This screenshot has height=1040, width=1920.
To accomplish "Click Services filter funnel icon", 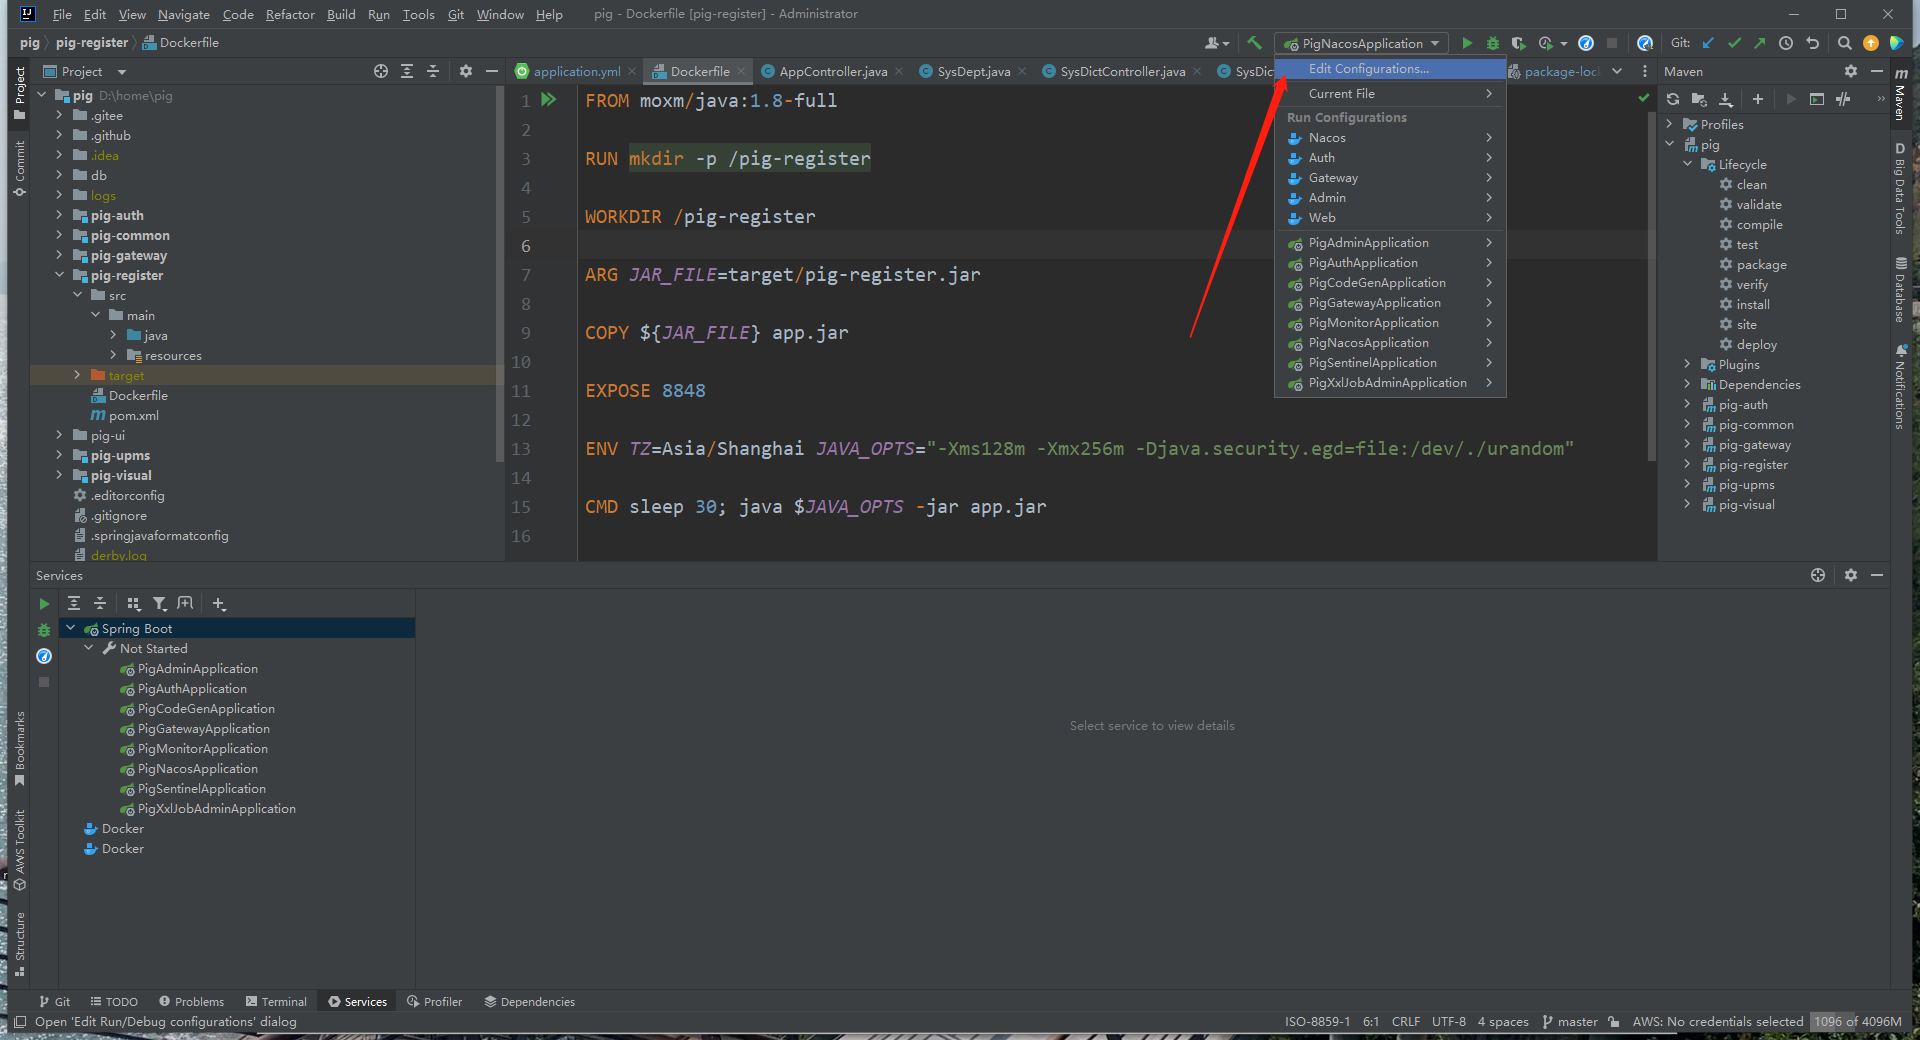I will coord(160,604).
